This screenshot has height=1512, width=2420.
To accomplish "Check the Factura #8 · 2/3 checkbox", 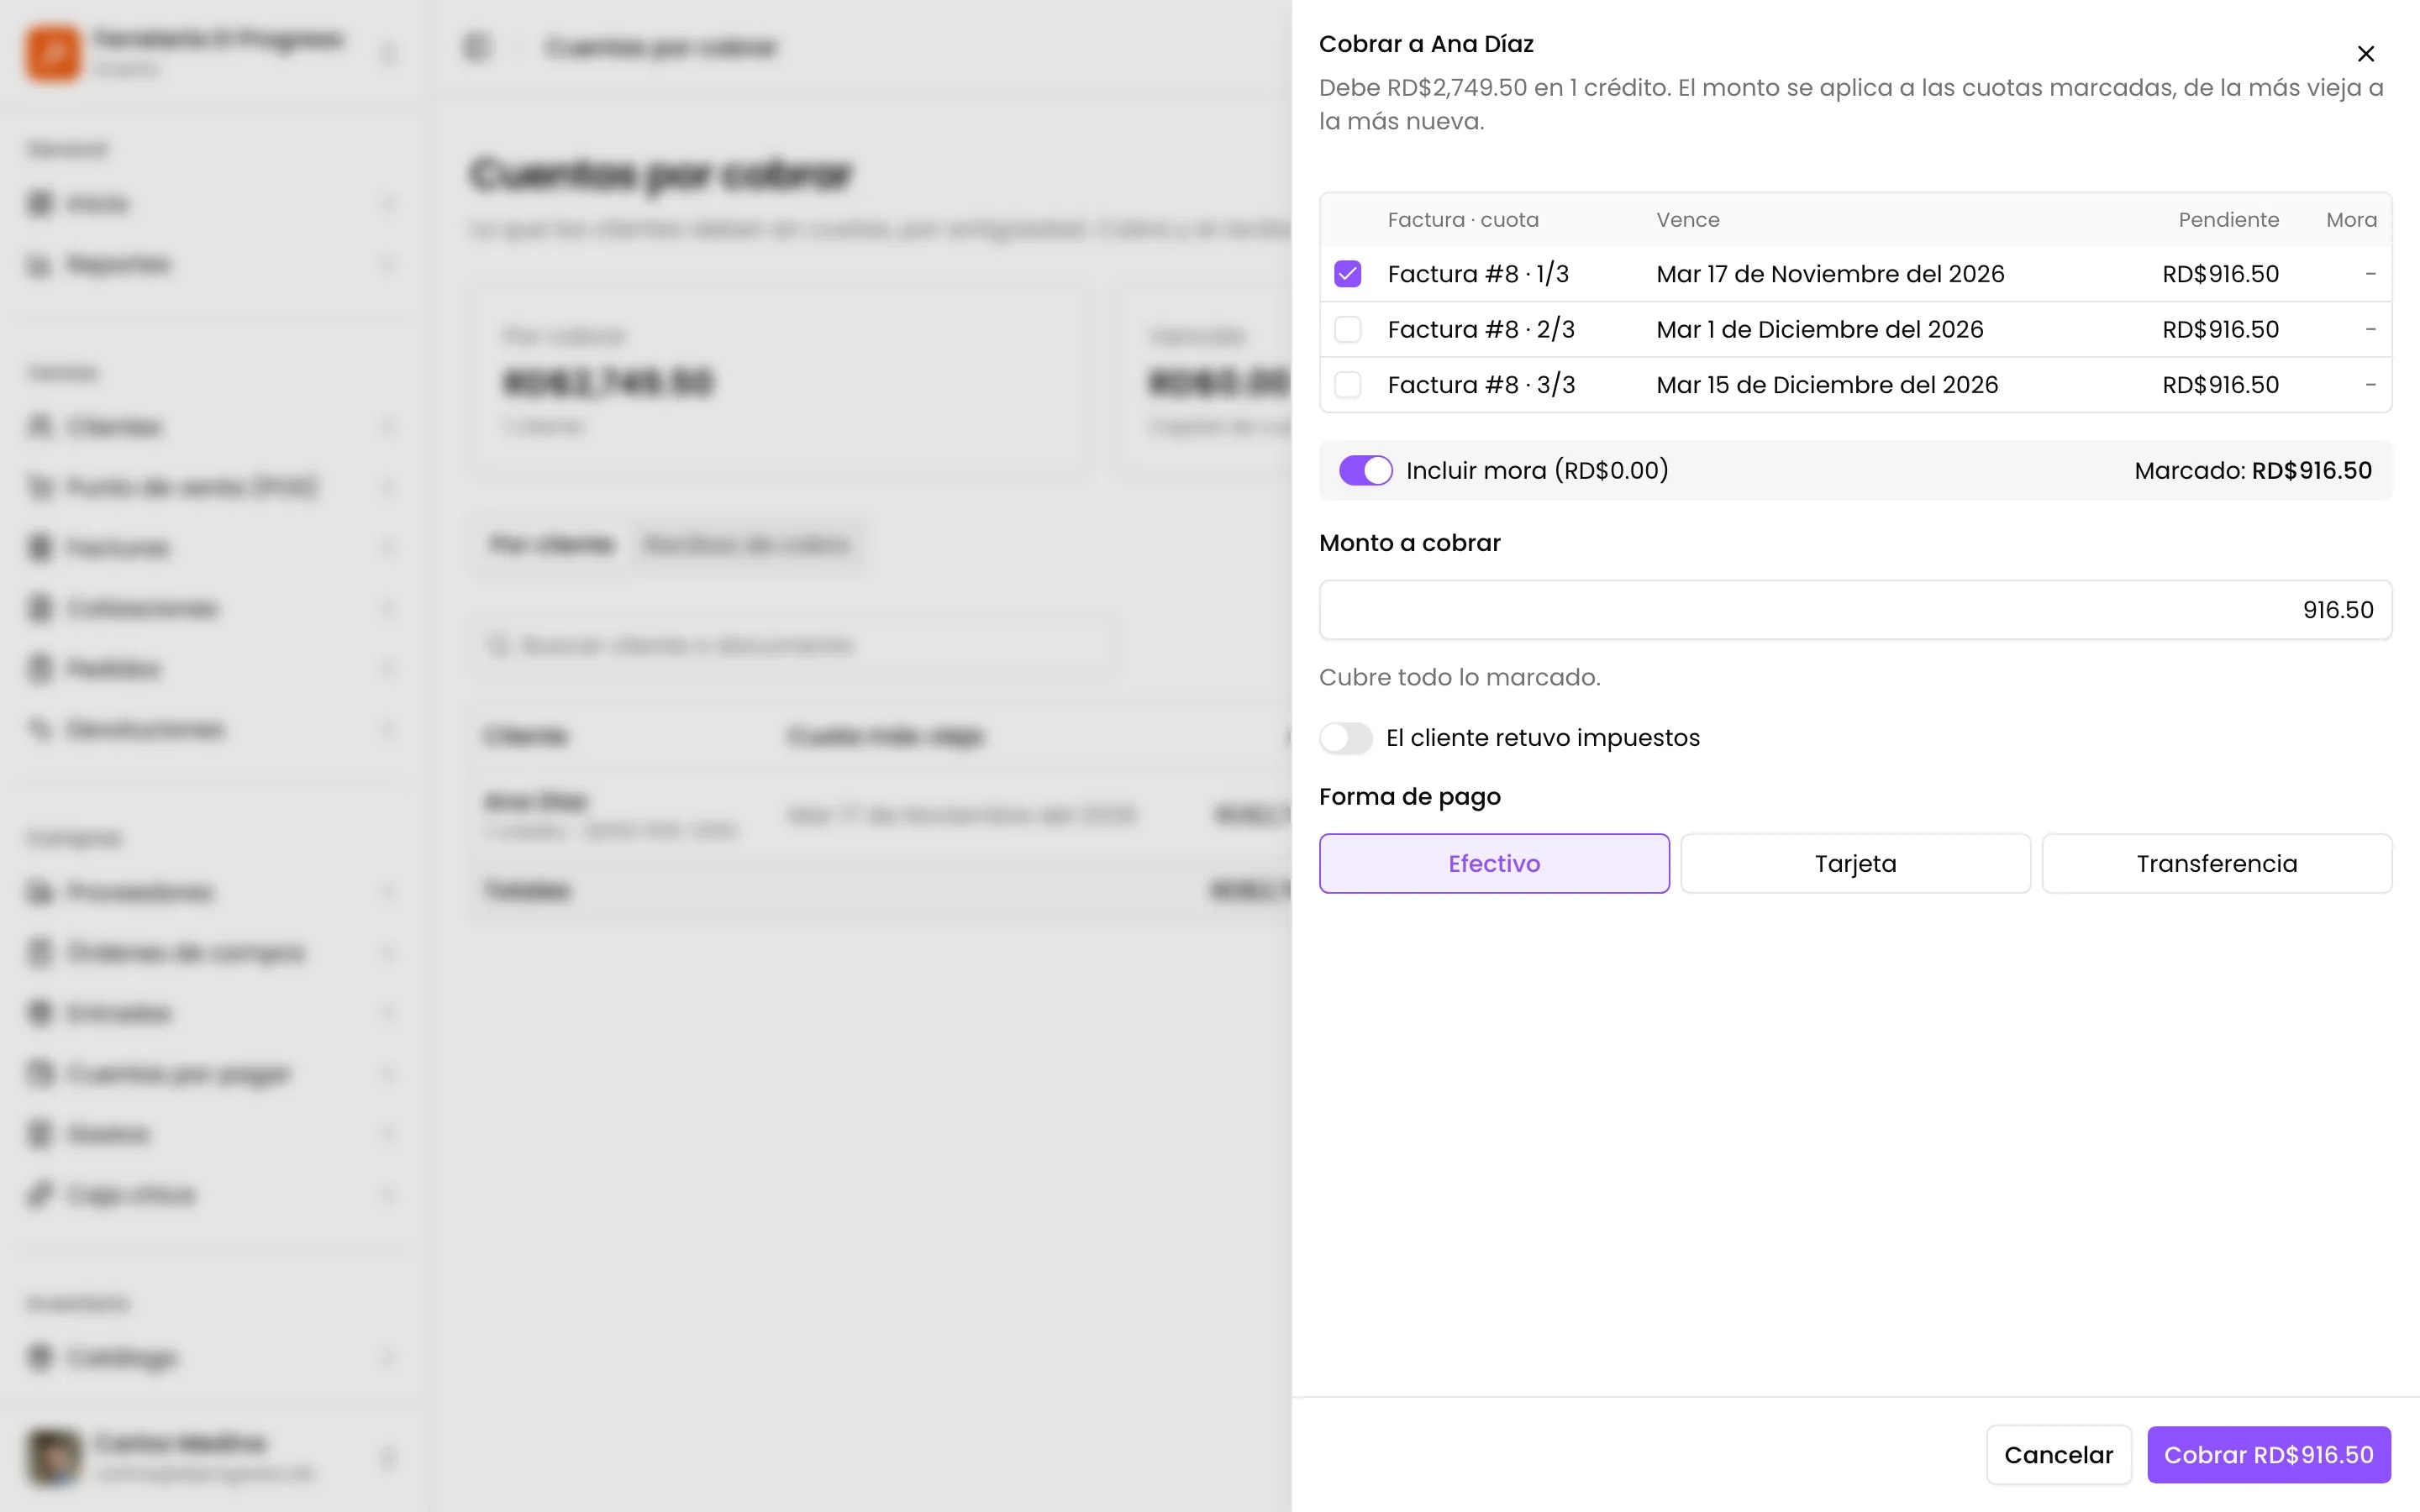I will click(1347, 329).
